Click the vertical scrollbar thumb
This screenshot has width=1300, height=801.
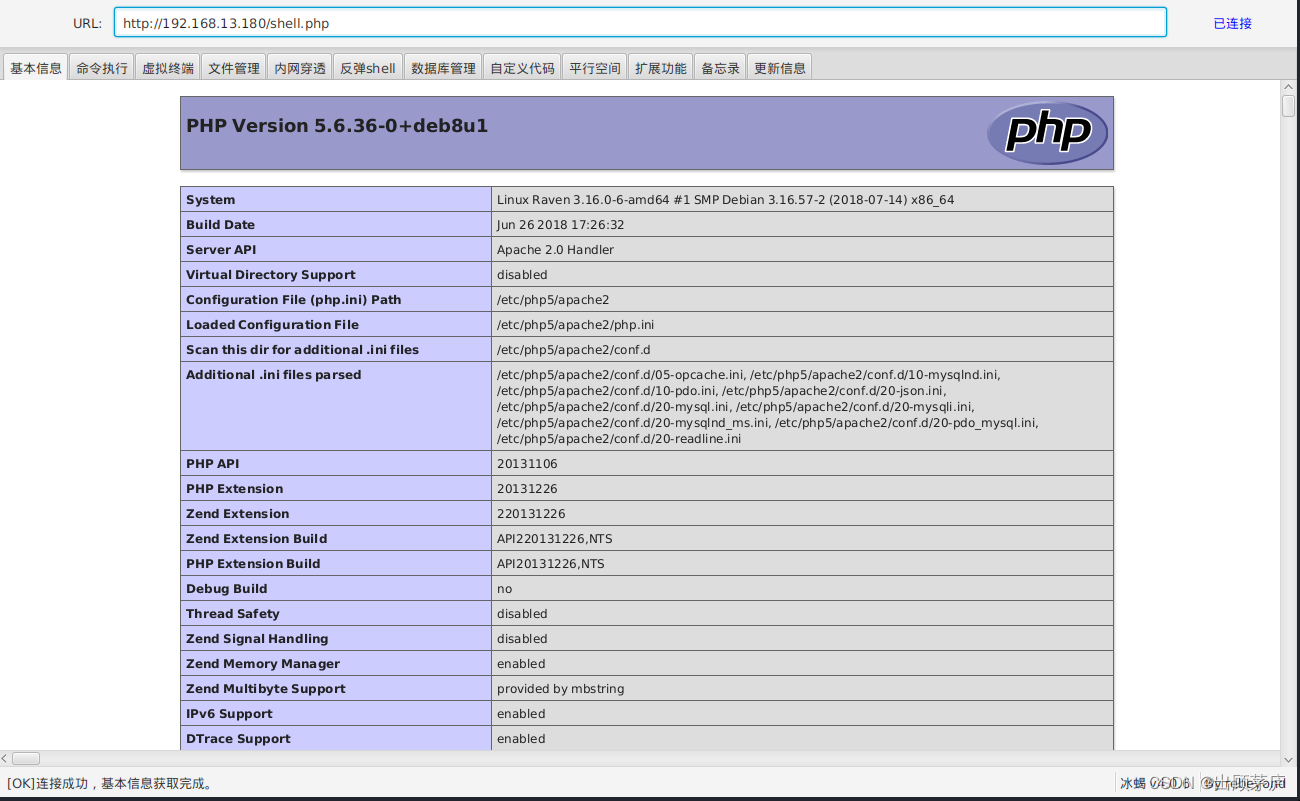[1289, 106]
